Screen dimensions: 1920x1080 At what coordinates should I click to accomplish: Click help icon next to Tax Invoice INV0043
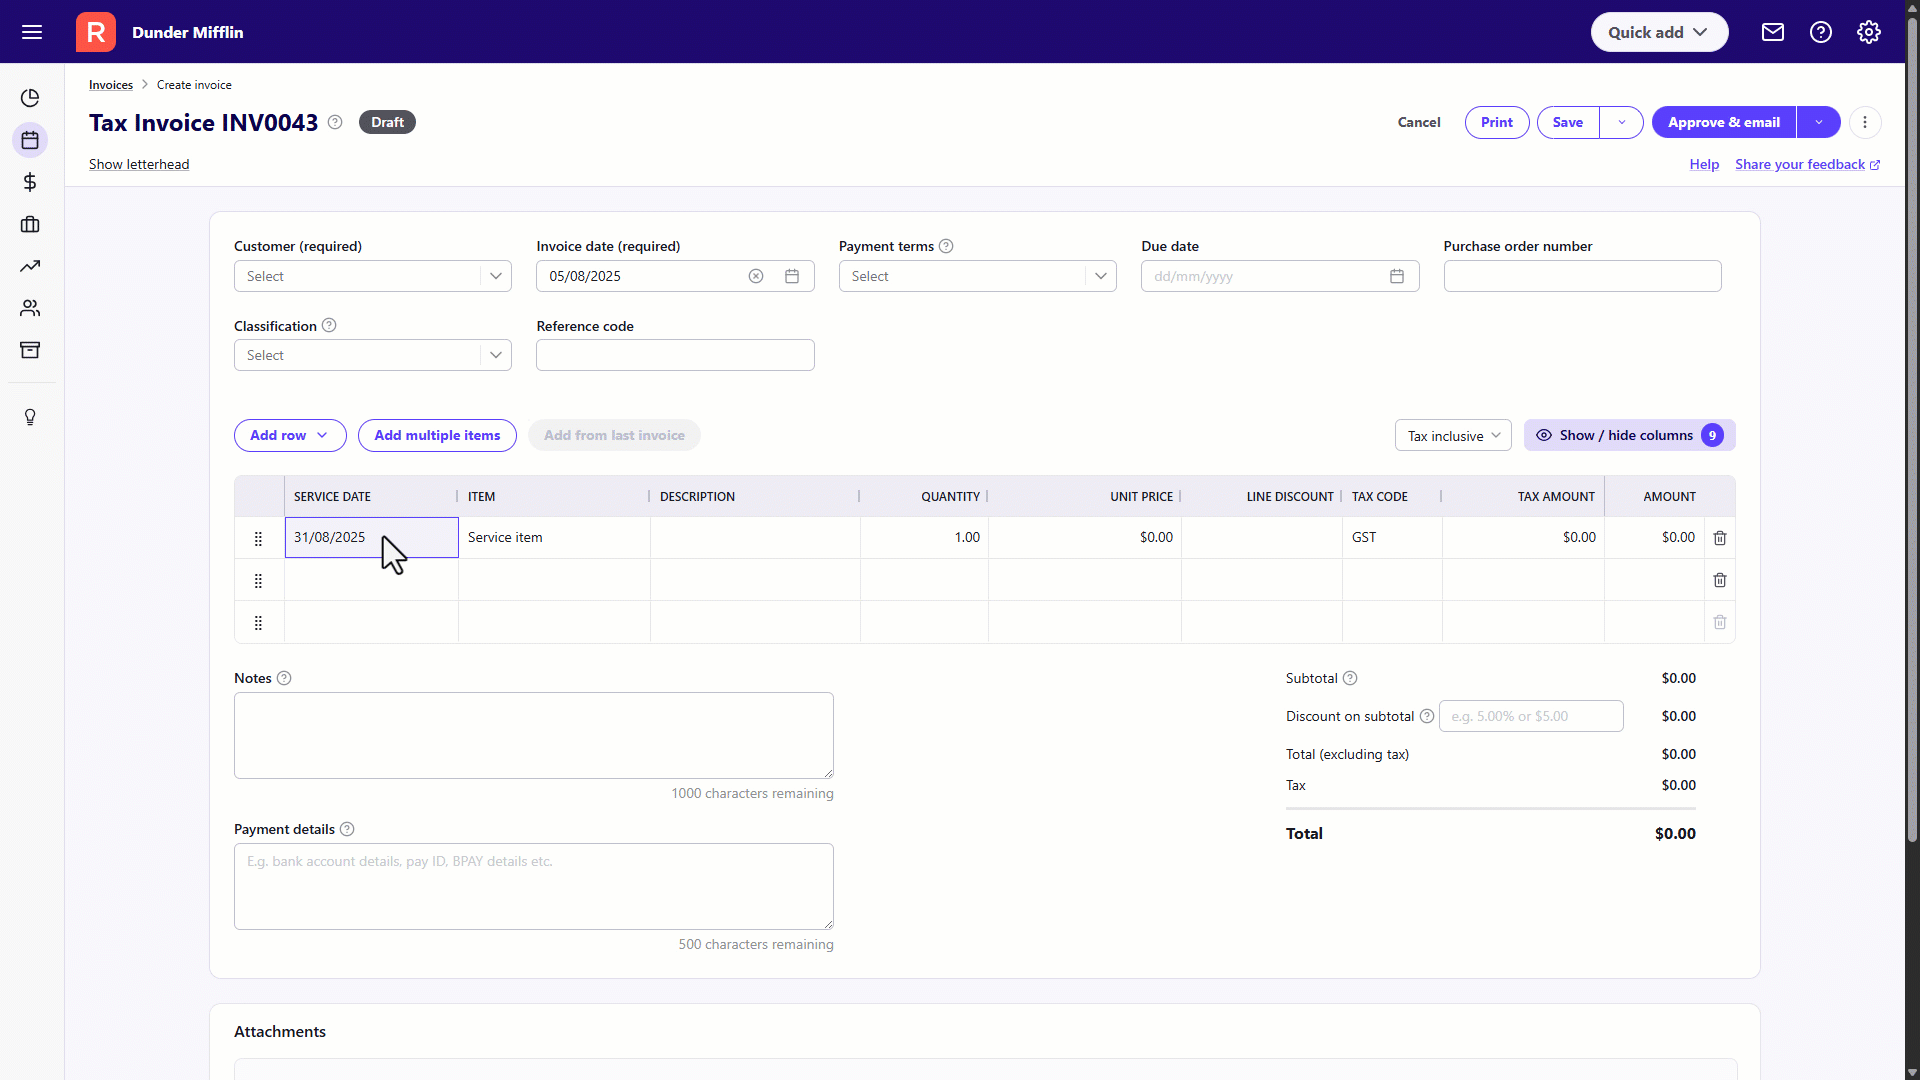coord(335,122)
